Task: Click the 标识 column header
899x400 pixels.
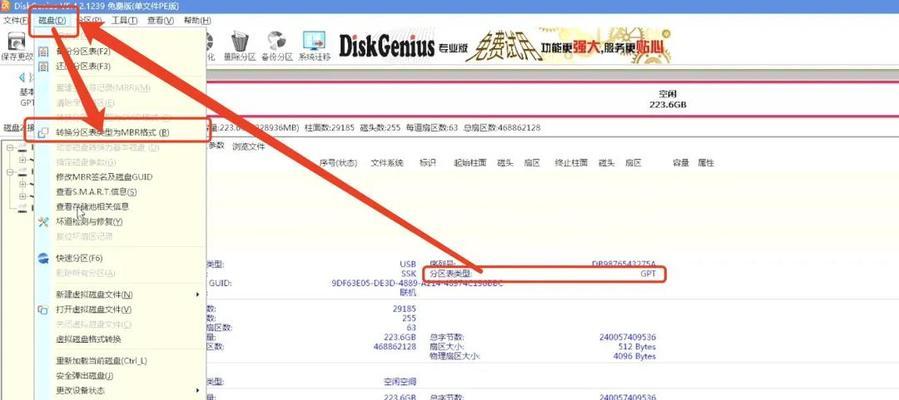Action: (428, 163)
